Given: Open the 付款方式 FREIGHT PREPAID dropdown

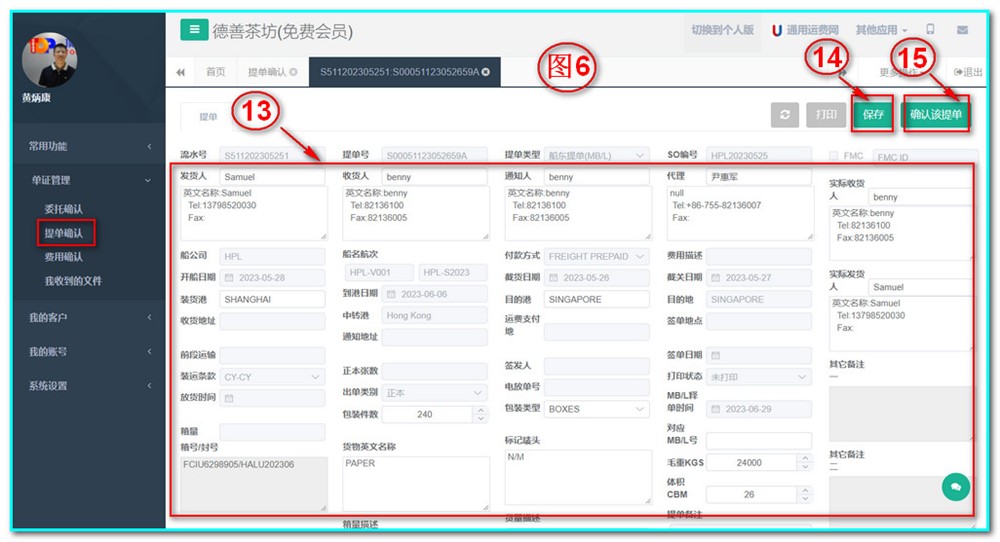Looking at the screenshot, I should click(x=596, y=256).
